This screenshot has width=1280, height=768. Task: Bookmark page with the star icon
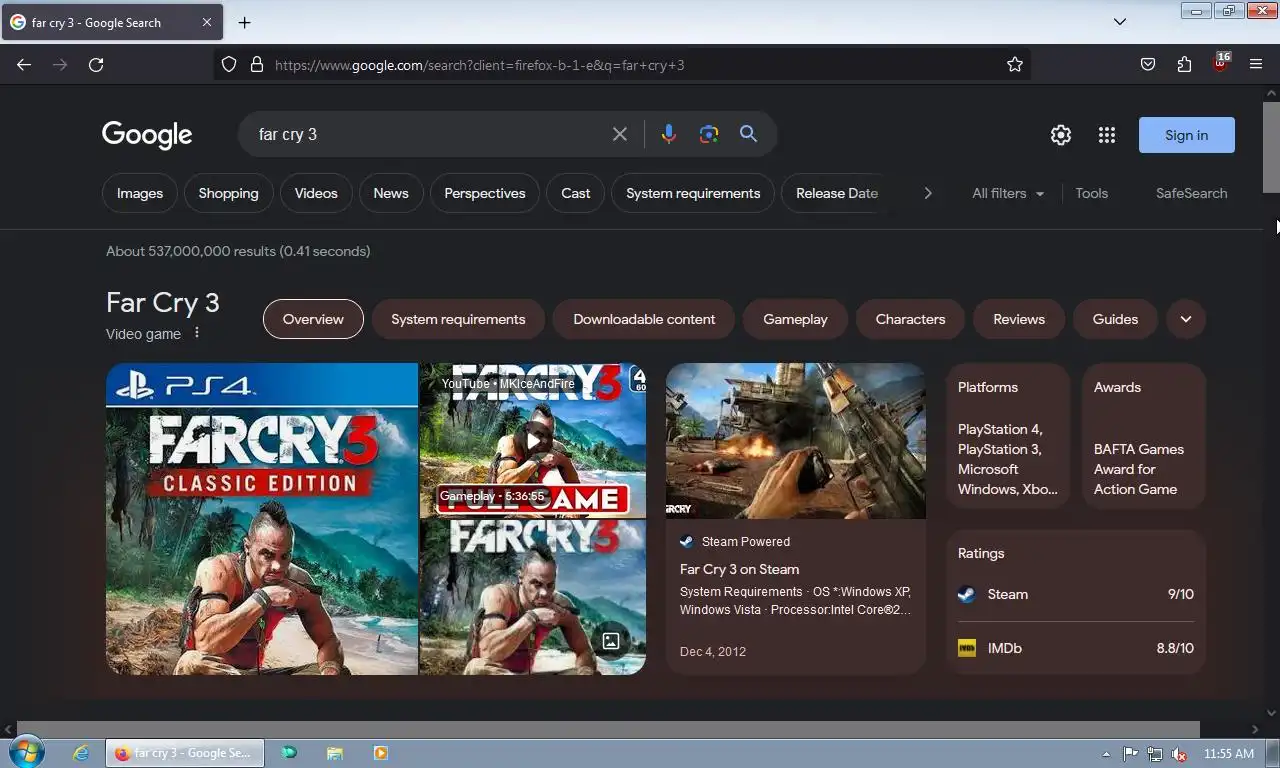tap(1015, 65)
